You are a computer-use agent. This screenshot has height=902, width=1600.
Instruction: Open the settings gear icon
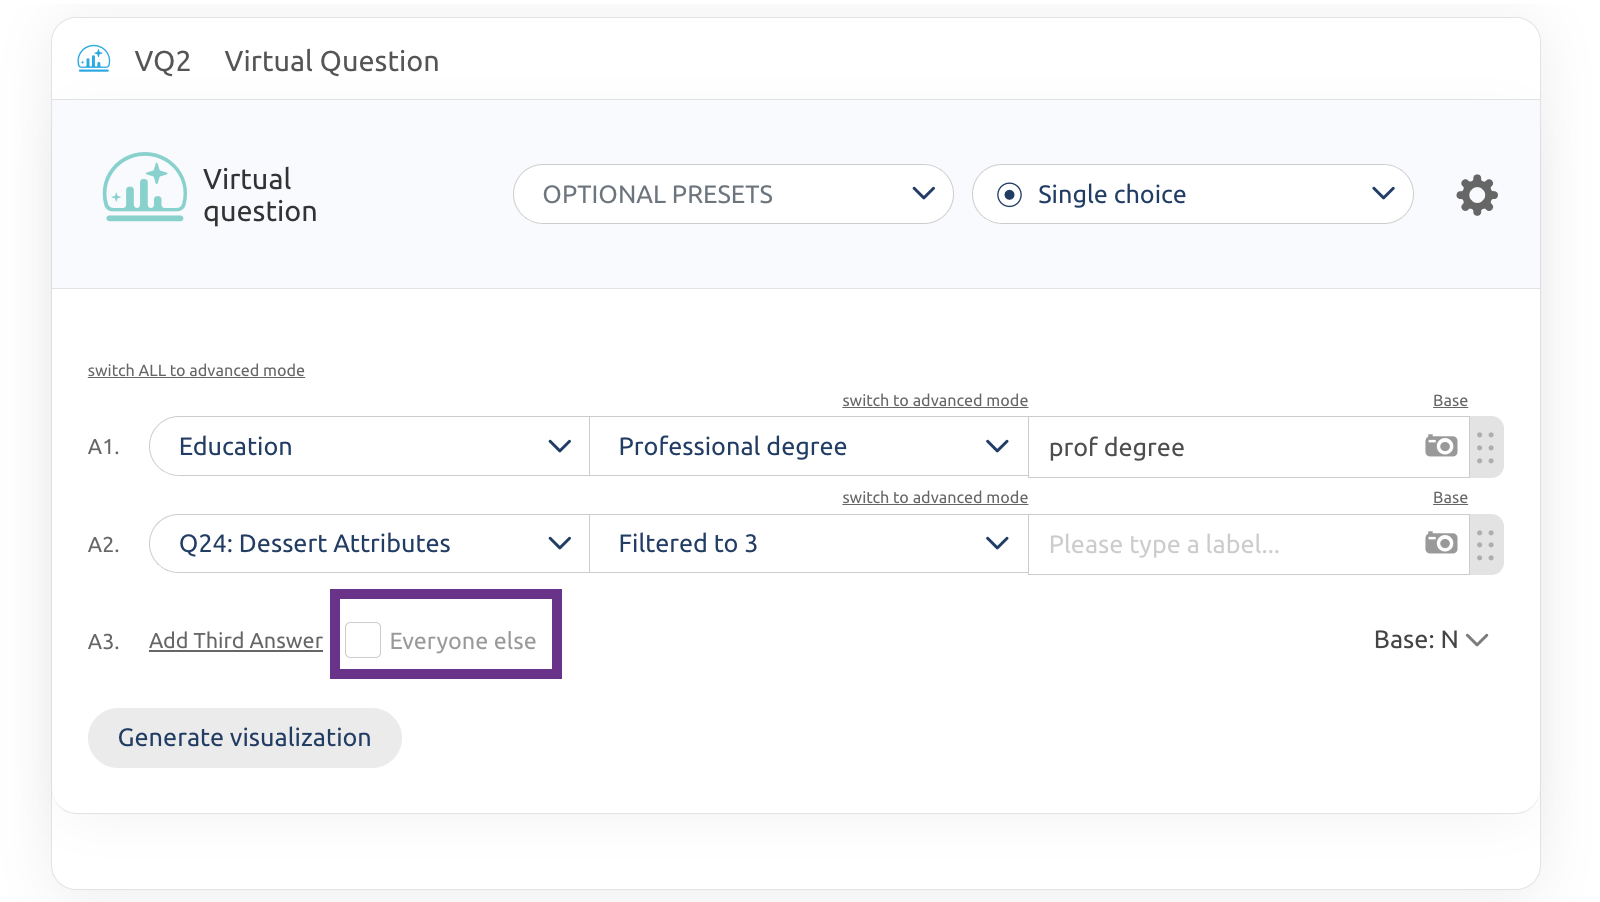(1477, 195)
